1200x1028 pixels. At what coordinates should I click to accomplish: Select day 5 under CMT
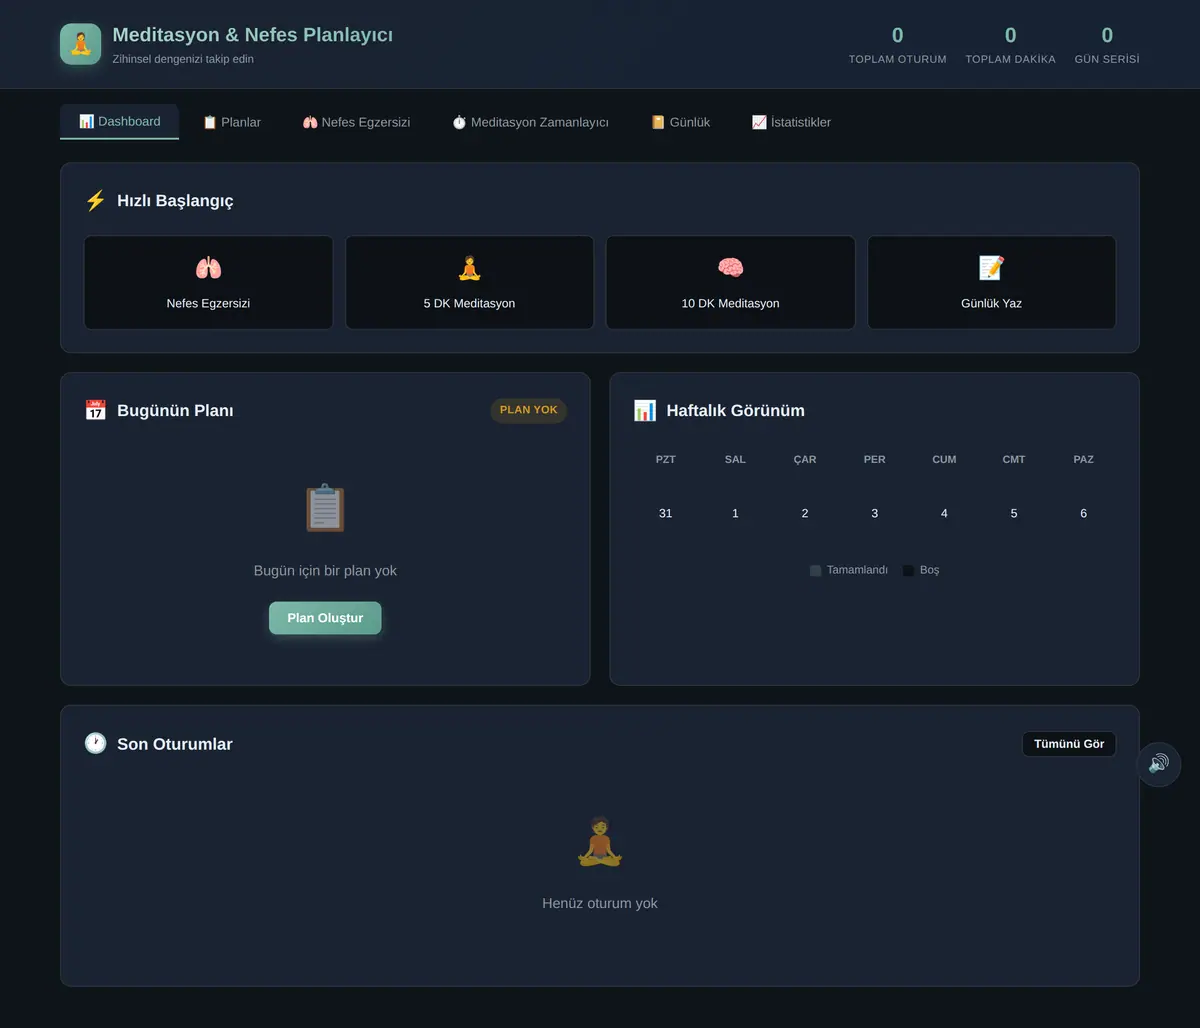click(1014, 513)
